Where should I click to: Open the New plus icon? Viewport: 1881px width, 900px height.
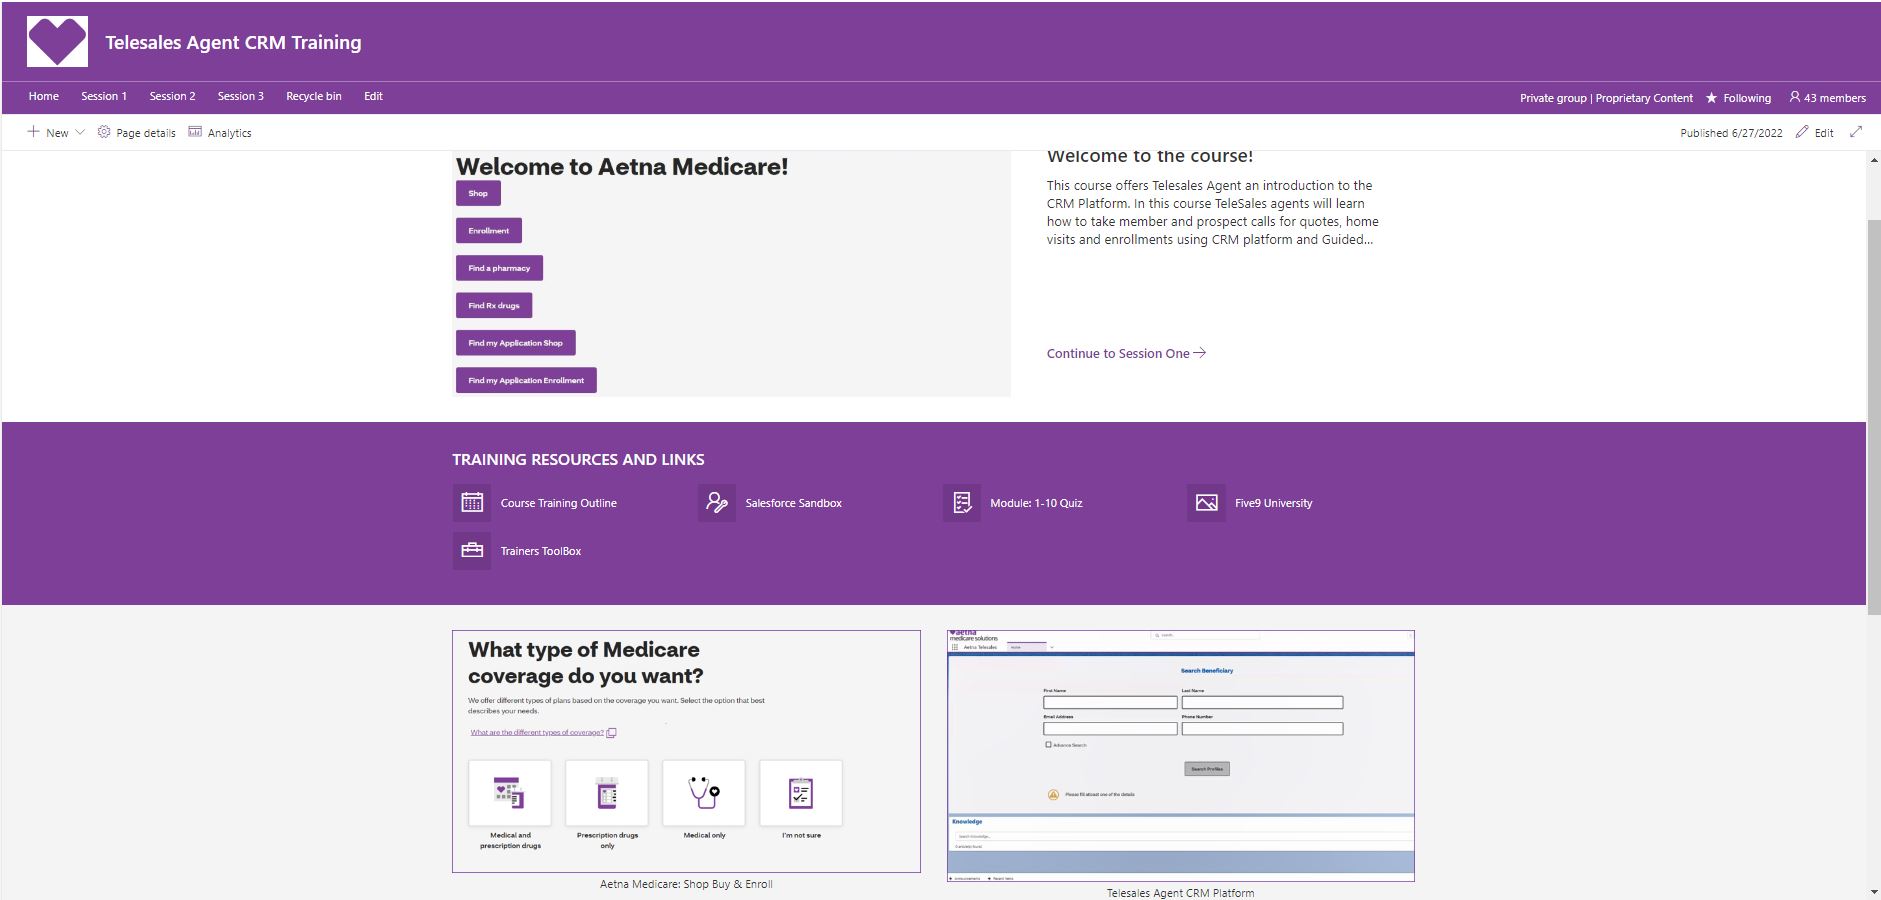(34, 132)
